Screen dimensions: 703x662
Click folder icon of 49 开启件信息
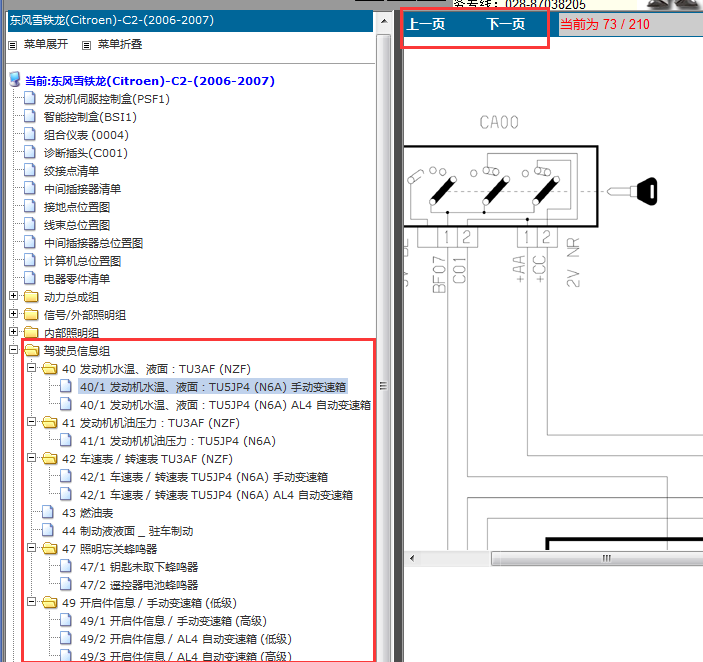click(x=49, y=602)
